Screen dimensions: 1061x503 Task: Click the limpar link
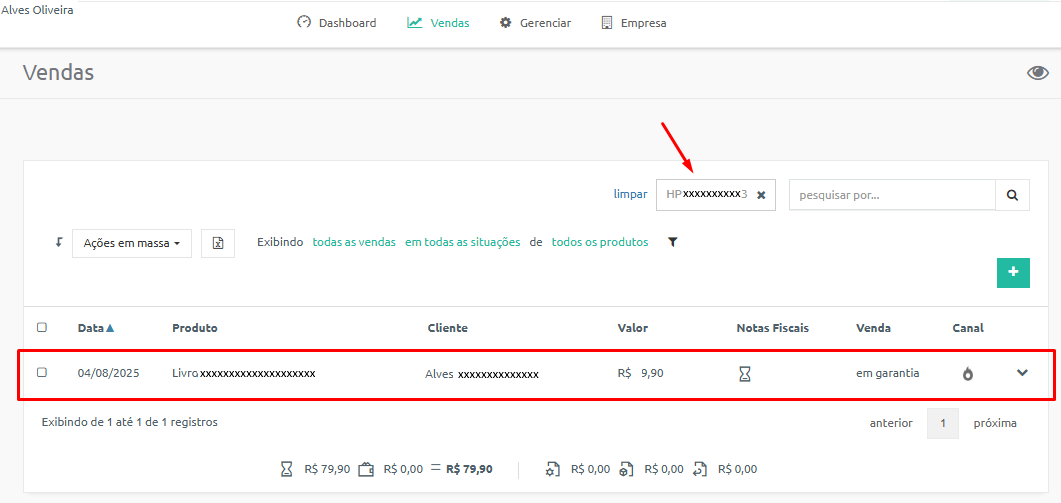pos(630,194)
